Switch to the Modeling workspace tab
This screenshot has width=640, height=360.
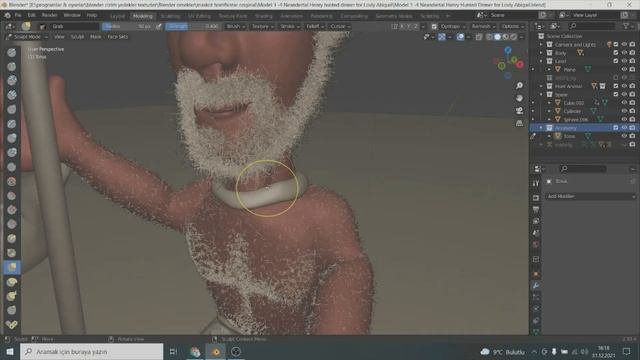[x=142, y=16]
